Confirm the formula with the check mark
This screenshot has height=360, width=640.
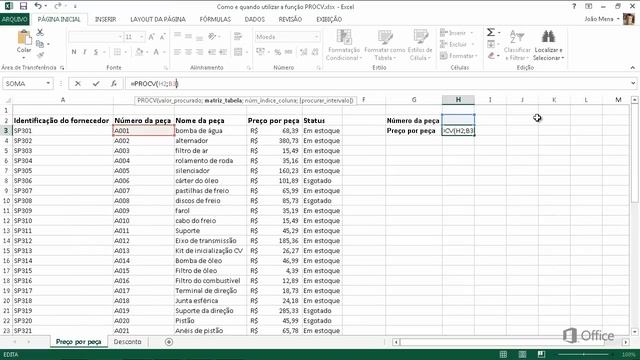(96, 84)
